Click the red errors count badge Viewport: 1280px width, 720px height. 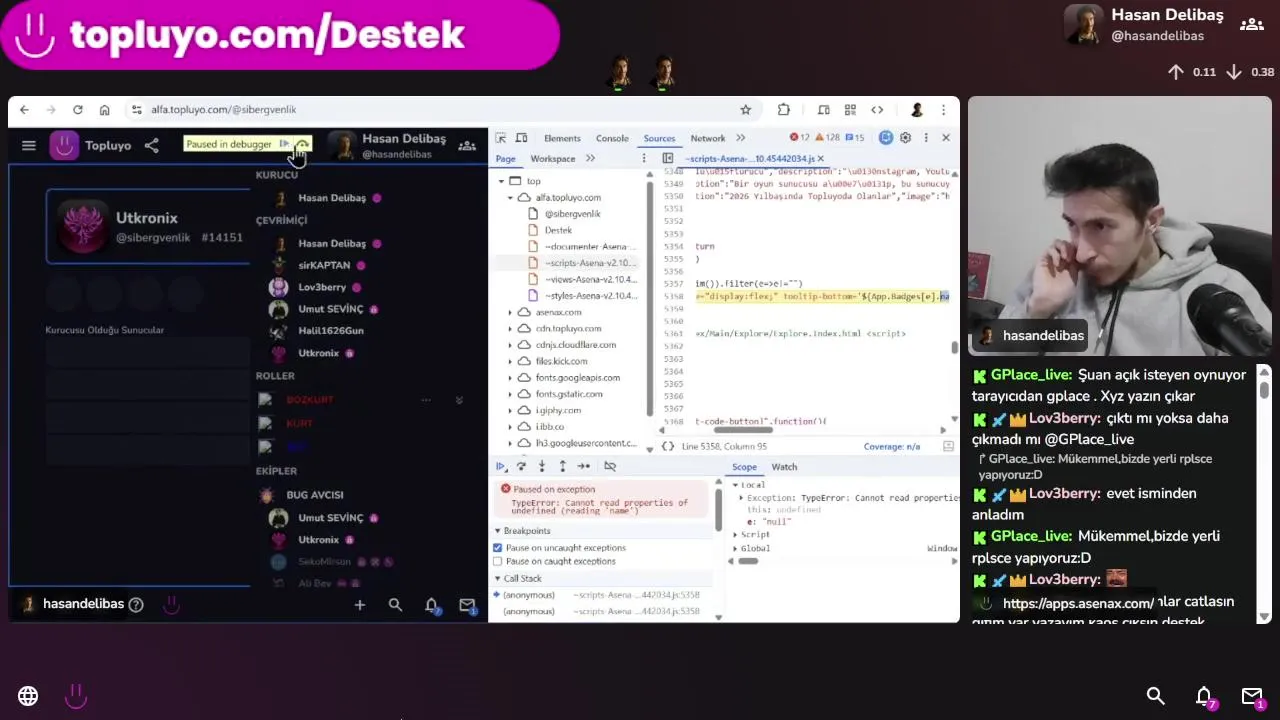coord(800,138)
